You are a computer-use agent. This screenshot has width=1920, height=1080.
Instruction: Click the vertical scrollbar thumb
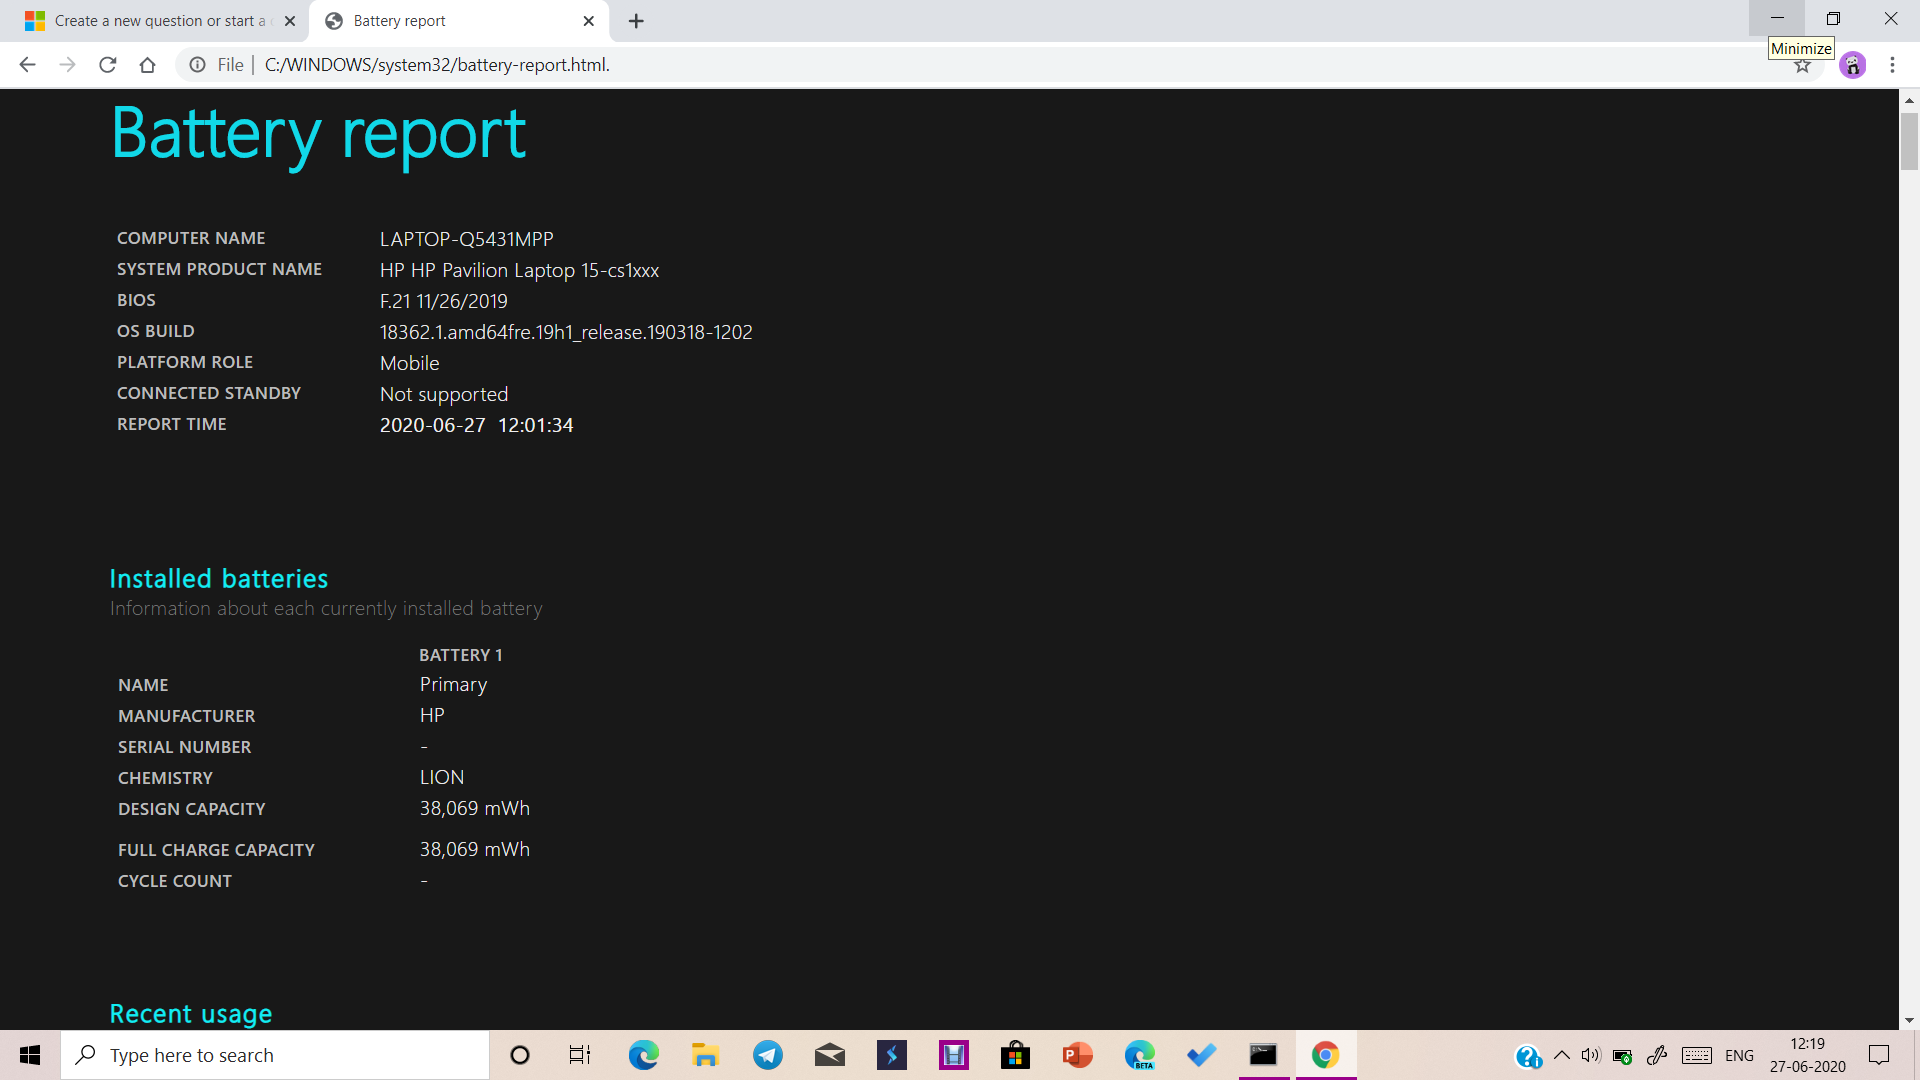coord(1909,141)
